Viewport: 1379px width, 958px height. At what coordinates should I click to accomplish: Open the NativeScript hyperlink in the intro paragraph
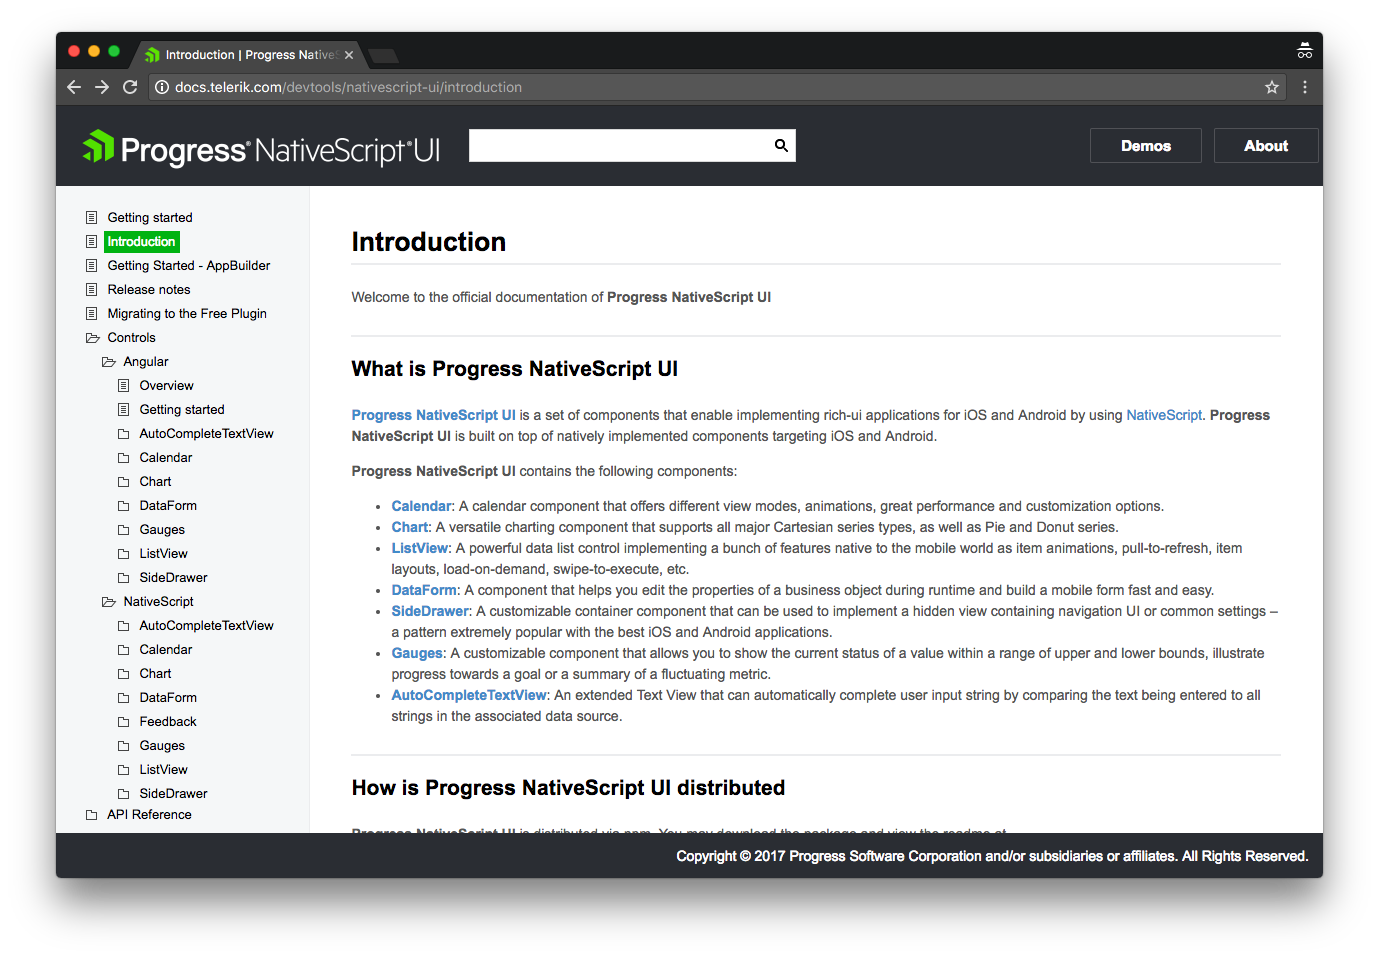1164,414
